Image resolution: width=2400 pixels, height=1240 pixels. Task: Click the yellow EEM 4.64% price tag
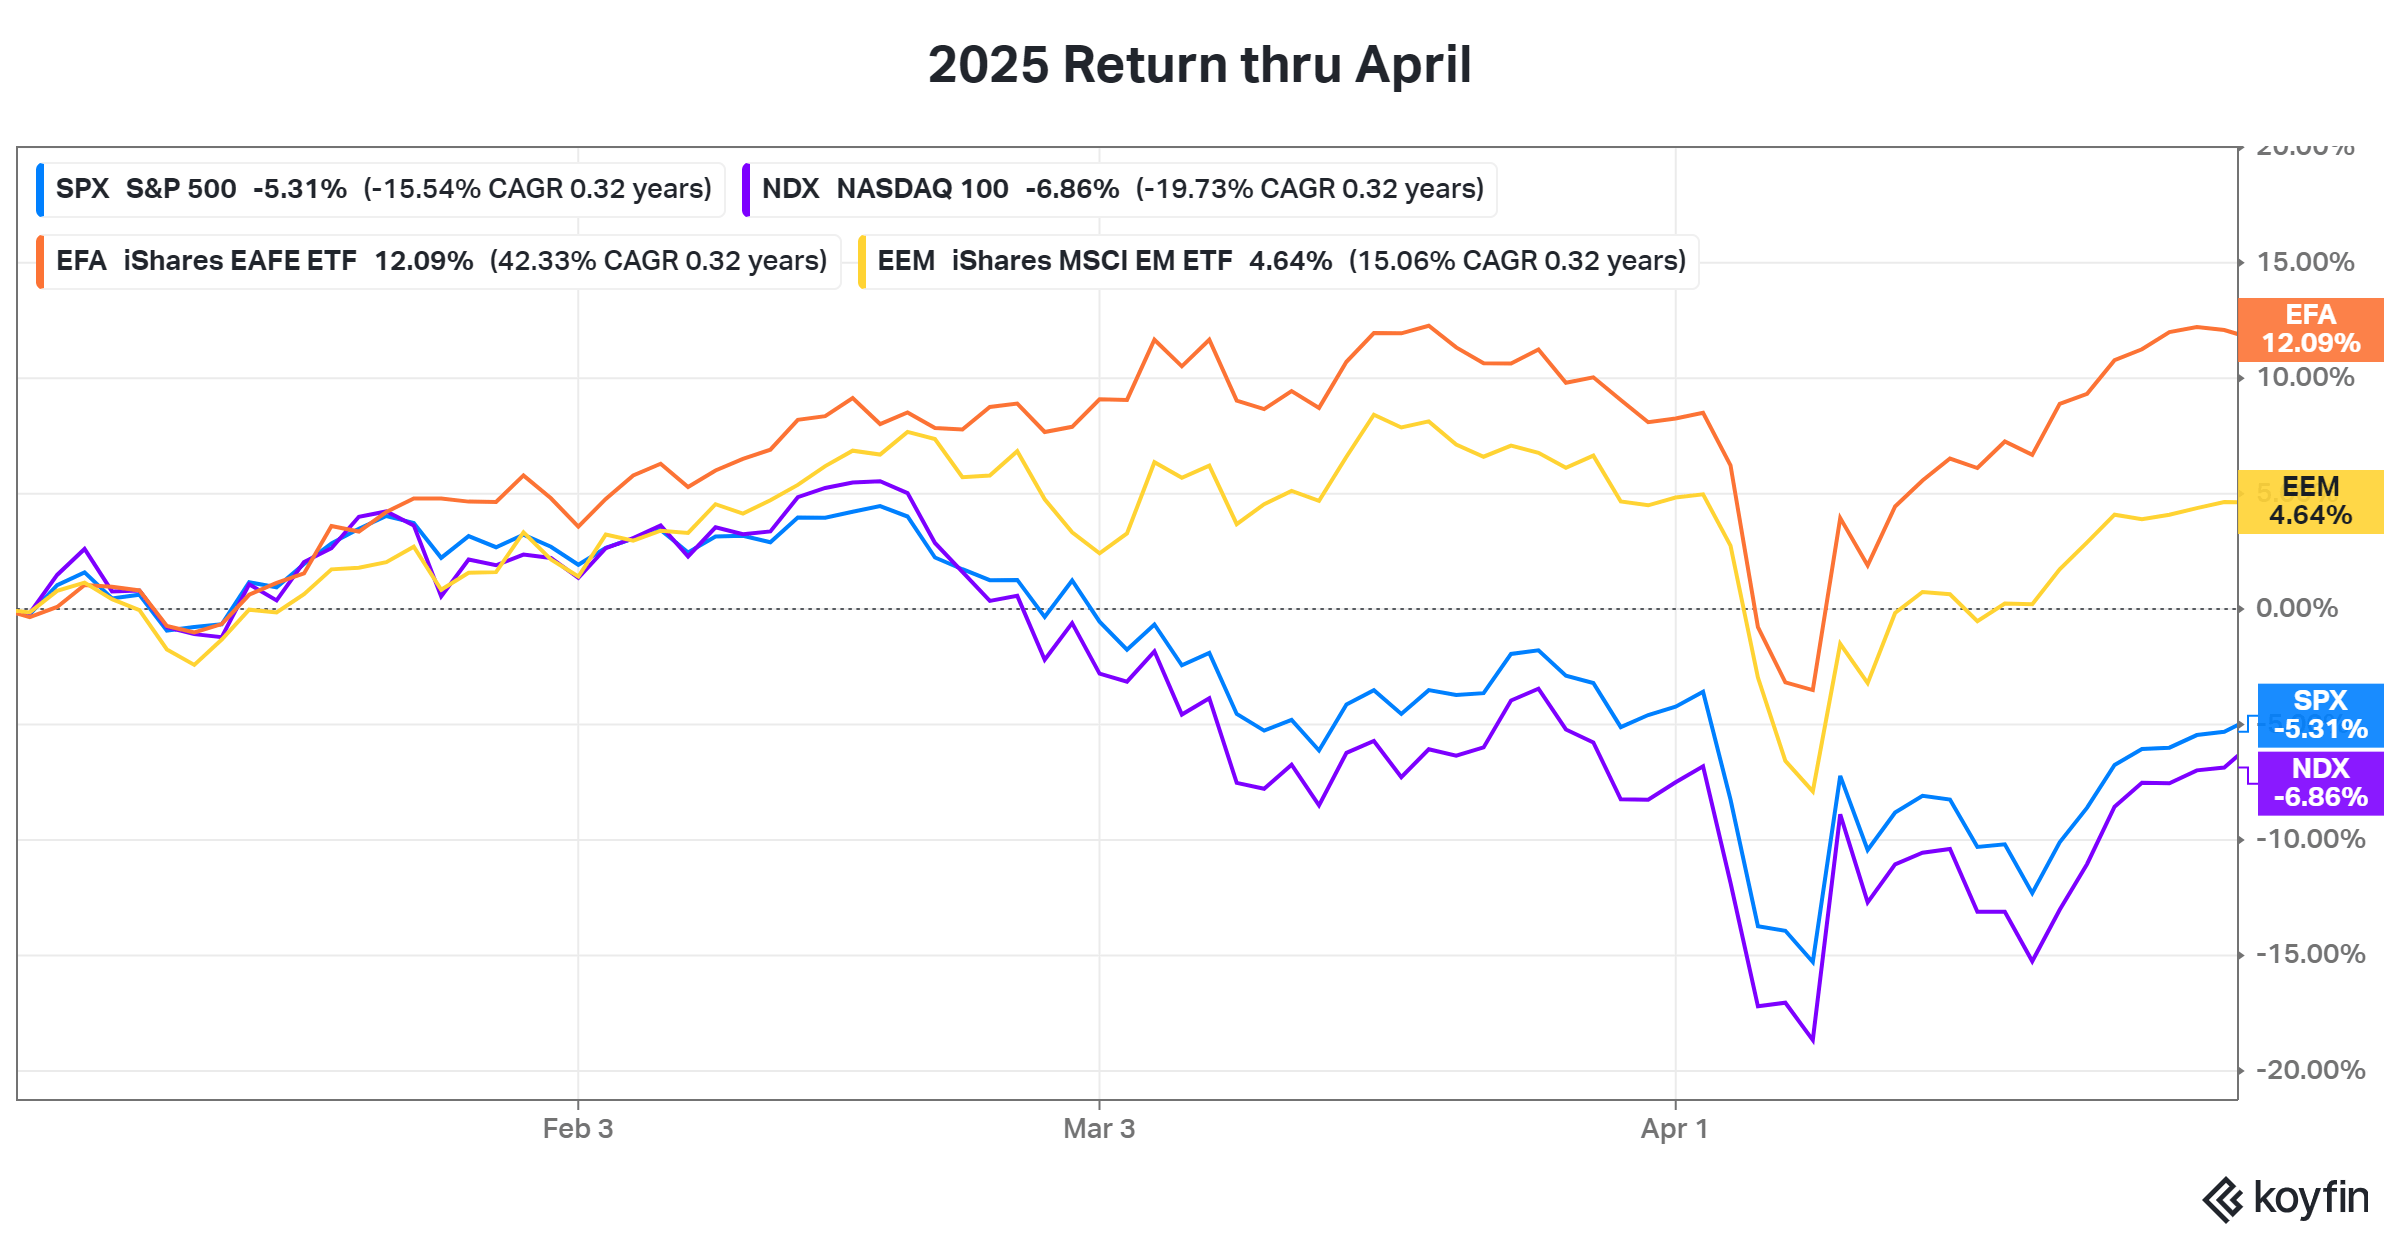click(2310, 501)
